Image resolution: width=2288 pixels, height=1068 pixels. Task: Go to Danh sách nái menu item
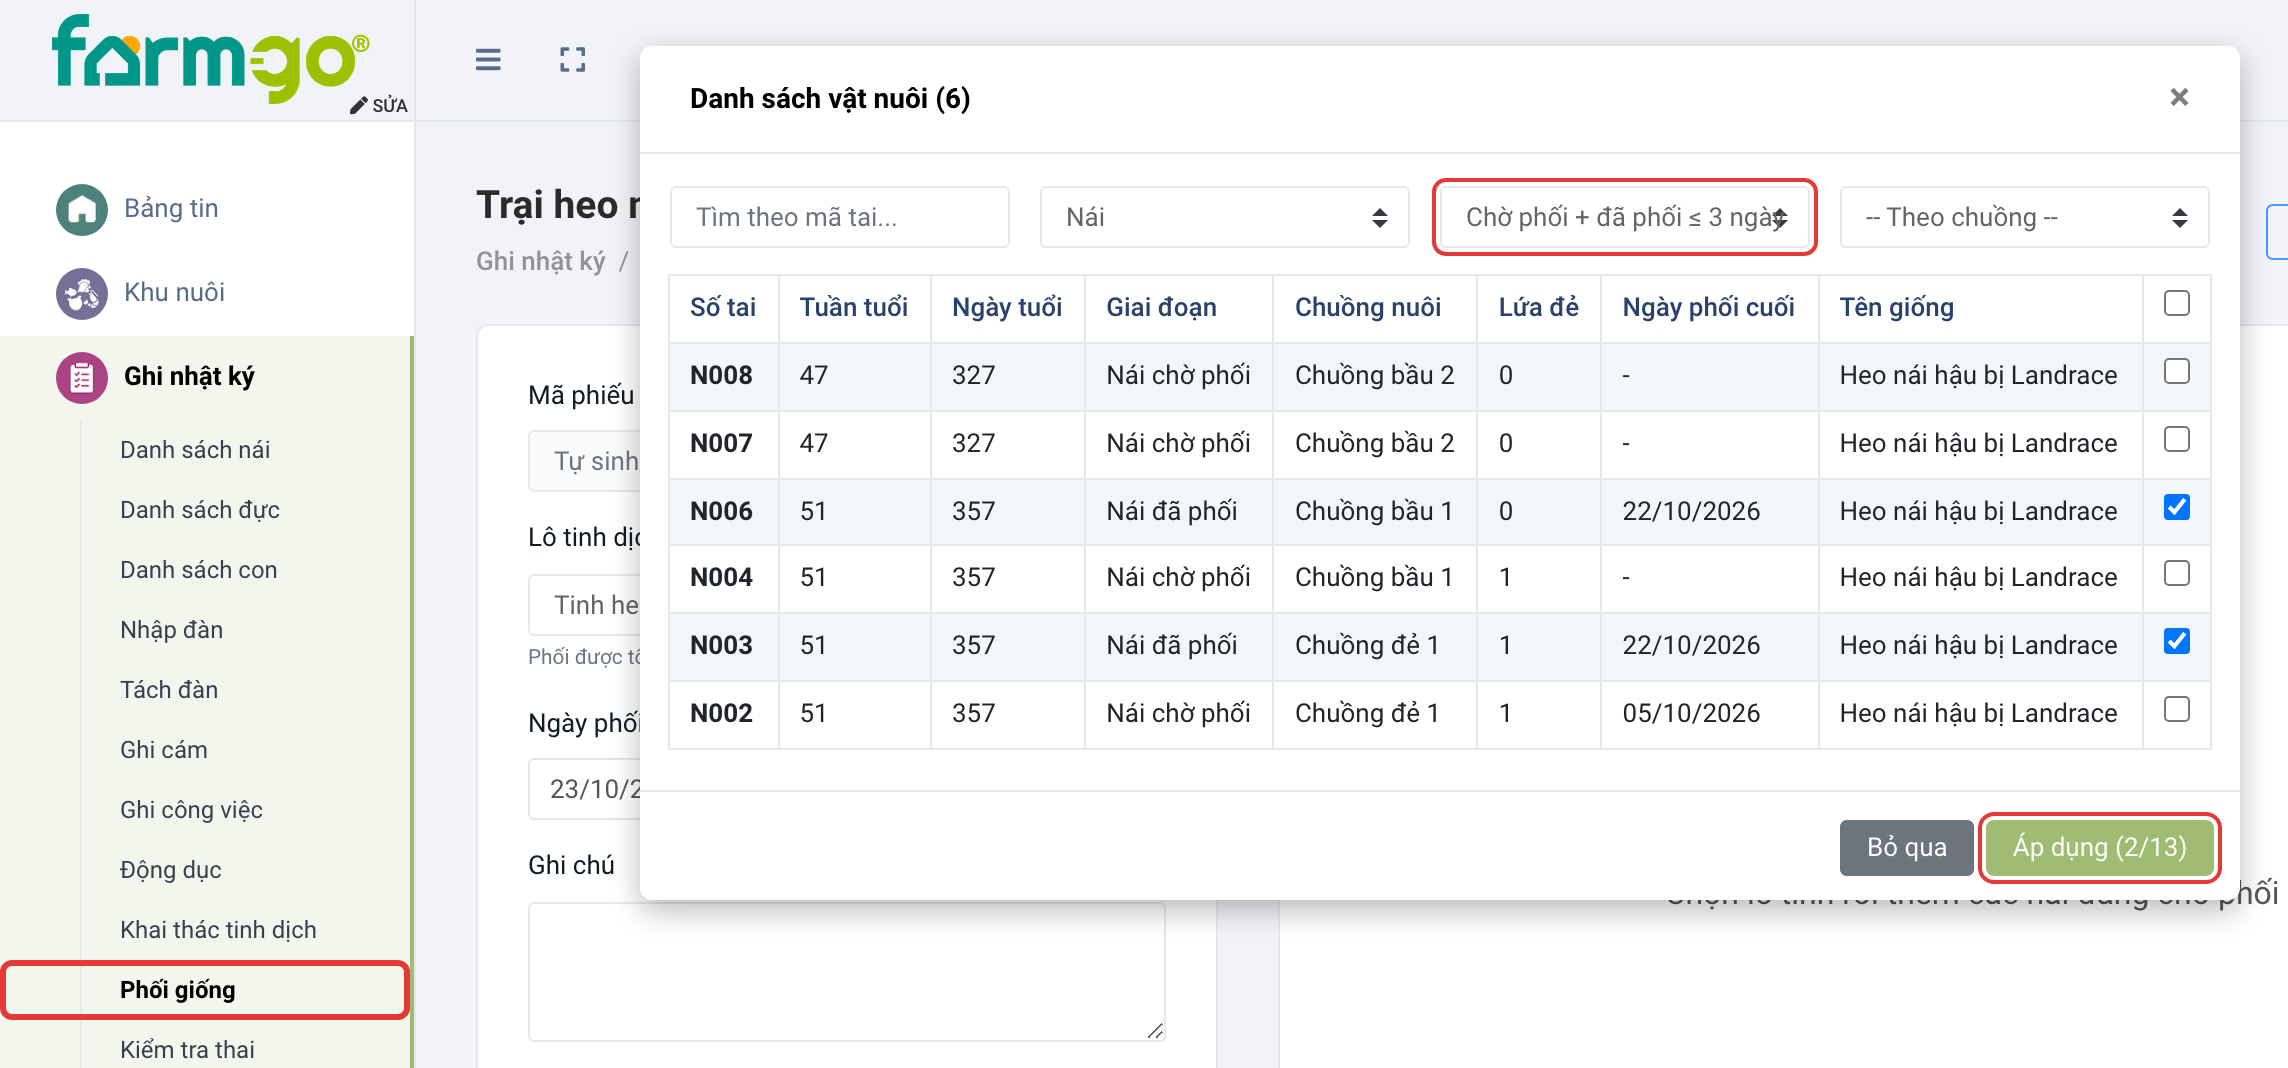click(195, 450)
